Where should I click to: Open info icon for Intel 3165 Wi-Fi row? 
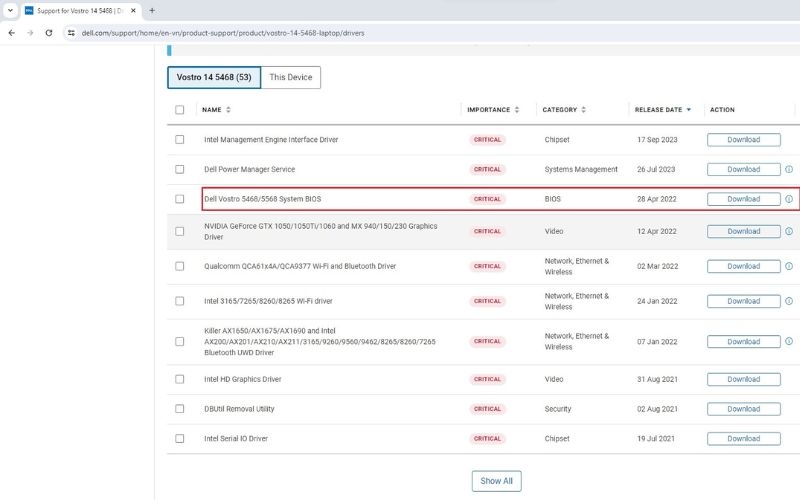click(x=789, y=301)
